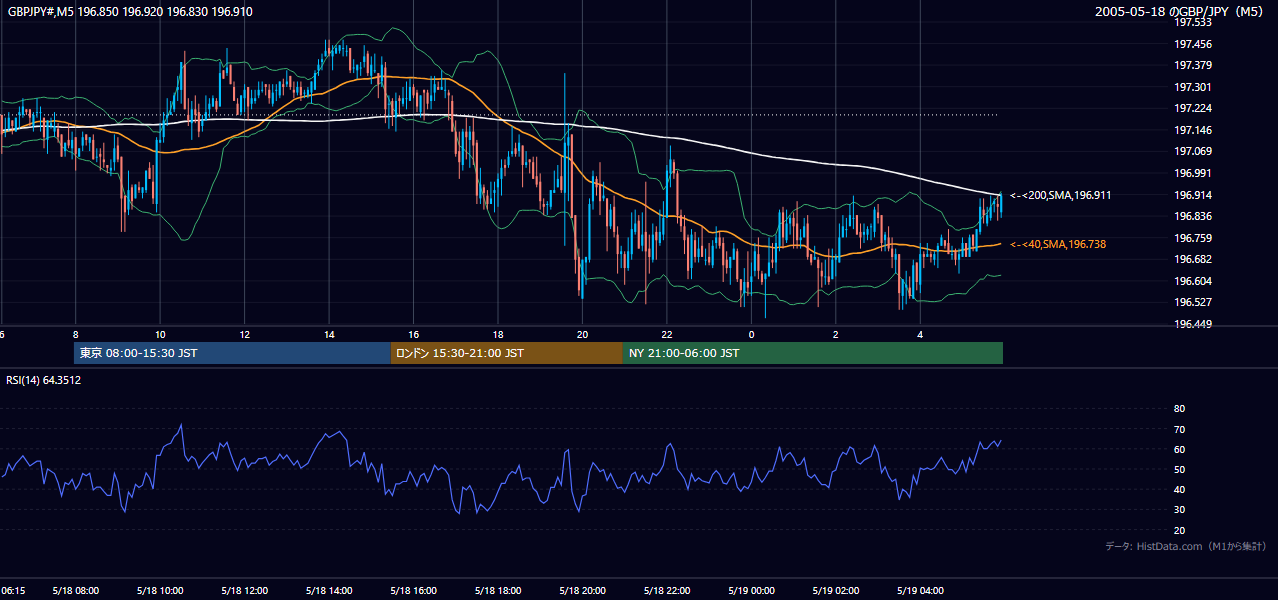Click hour label 10 under price chart
Screen dimensions: 1278x600
pyautogui.click(x=160, y=334)
